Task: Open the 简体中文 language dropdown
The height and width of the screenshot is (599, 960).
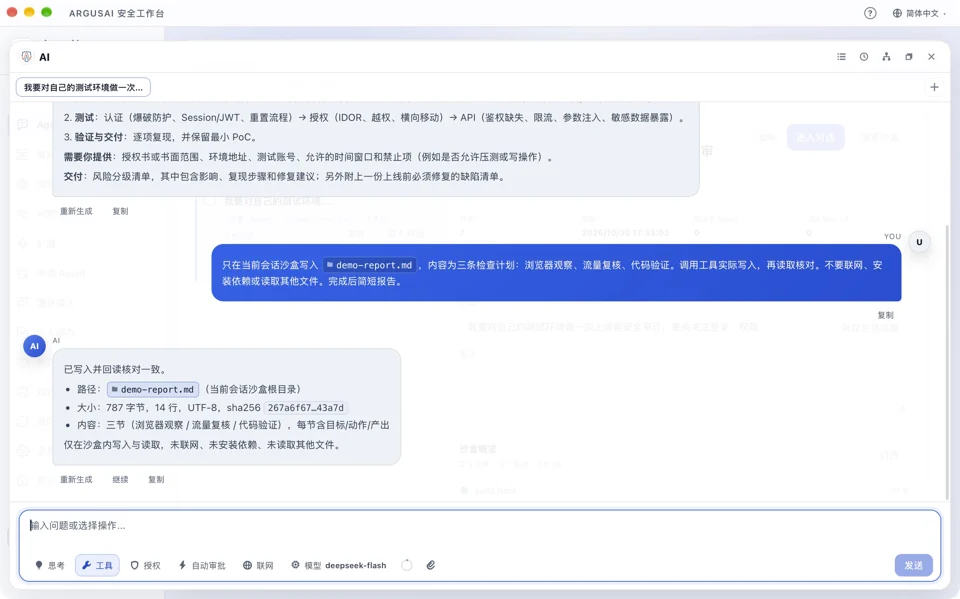Action: pyautogui.click(x=919, y=13)
